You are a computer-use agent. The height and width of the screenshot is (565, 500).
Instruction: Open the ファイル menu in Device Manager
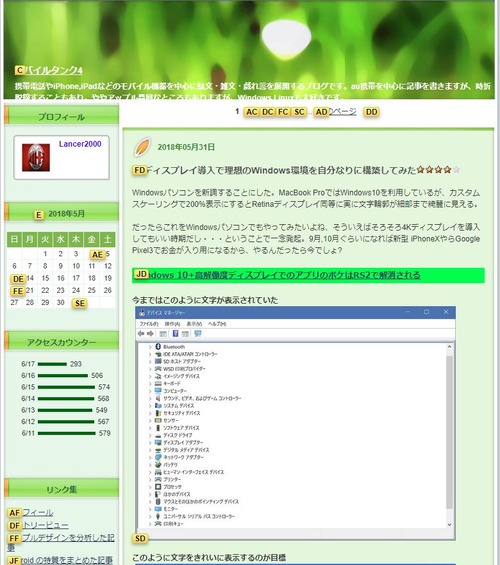pos(149,324)
